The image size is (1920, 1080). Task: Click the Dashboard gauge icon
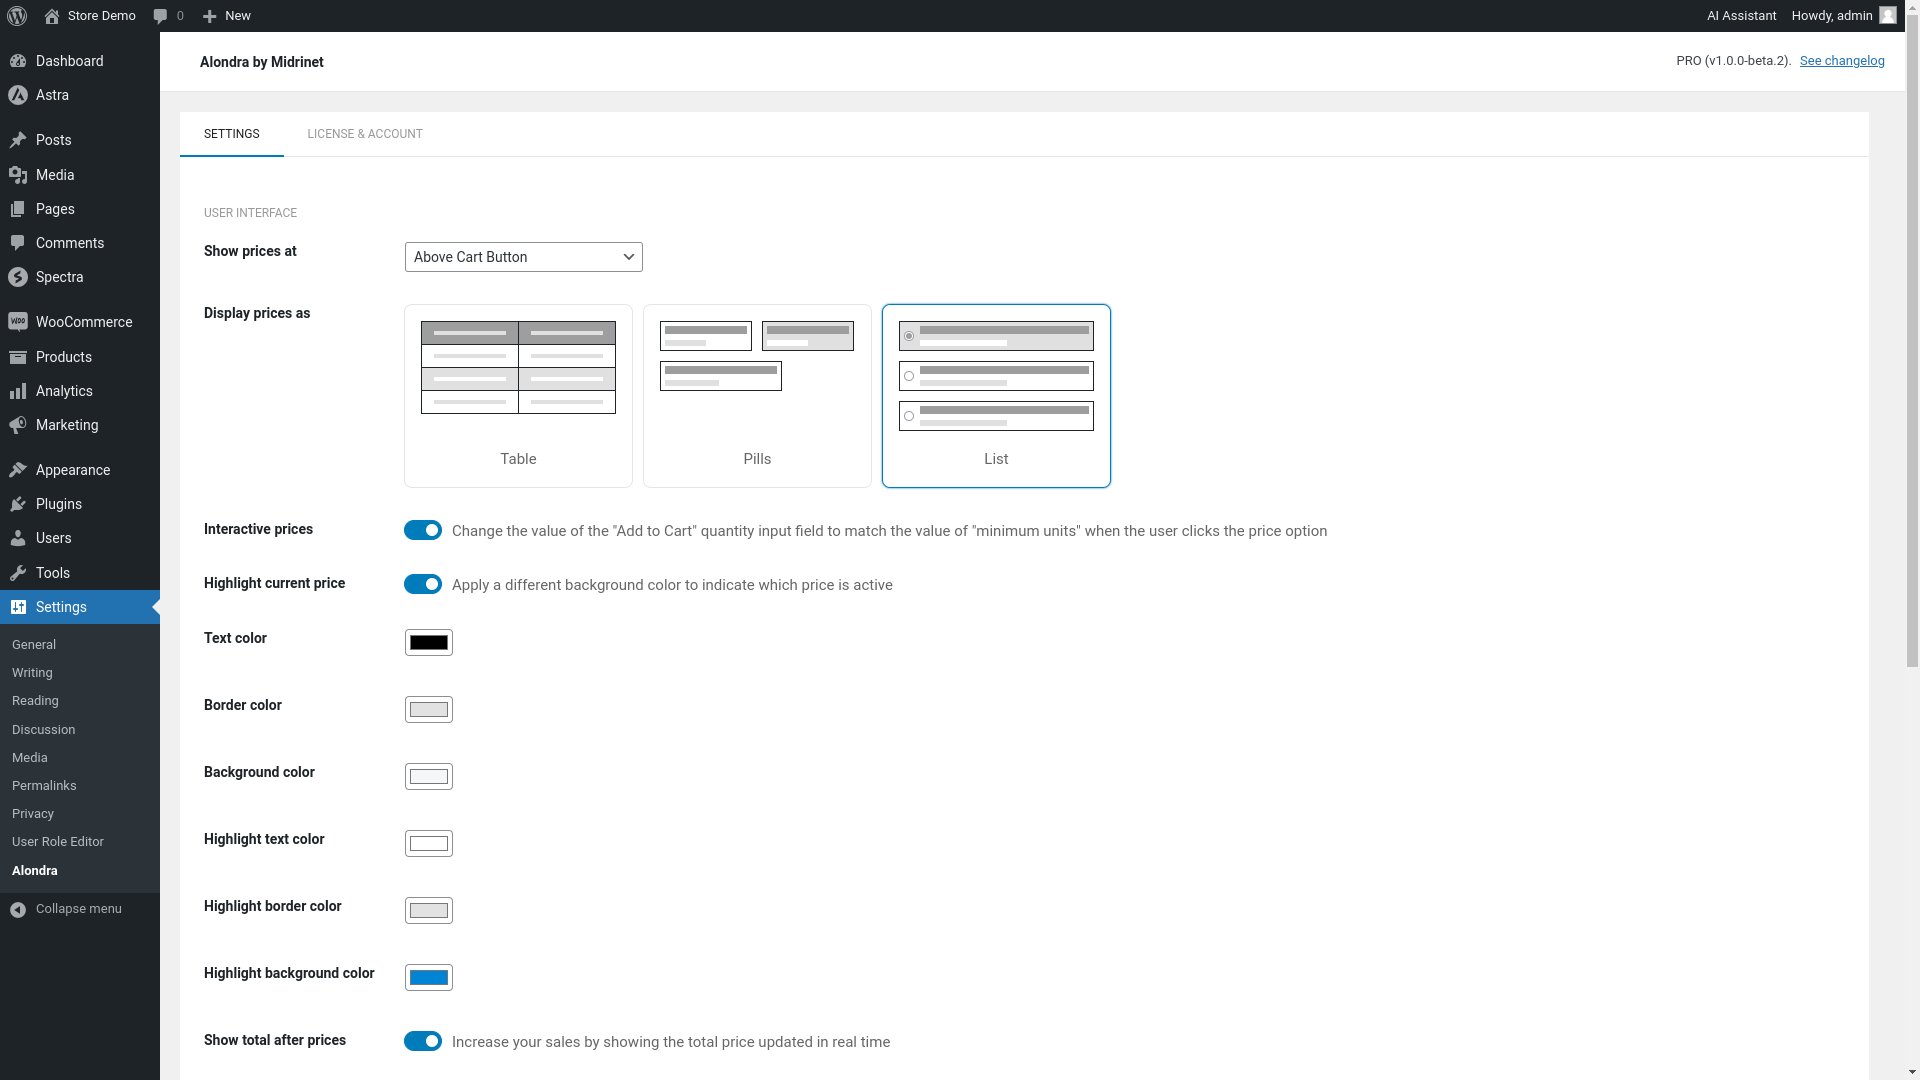coord(18,61)
